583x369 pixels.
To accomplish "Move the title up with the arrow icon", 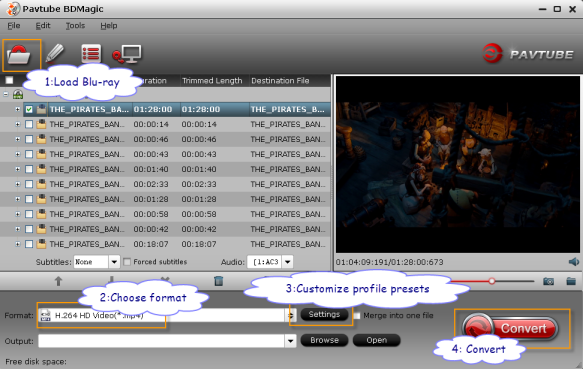I will tap(58, 281).
